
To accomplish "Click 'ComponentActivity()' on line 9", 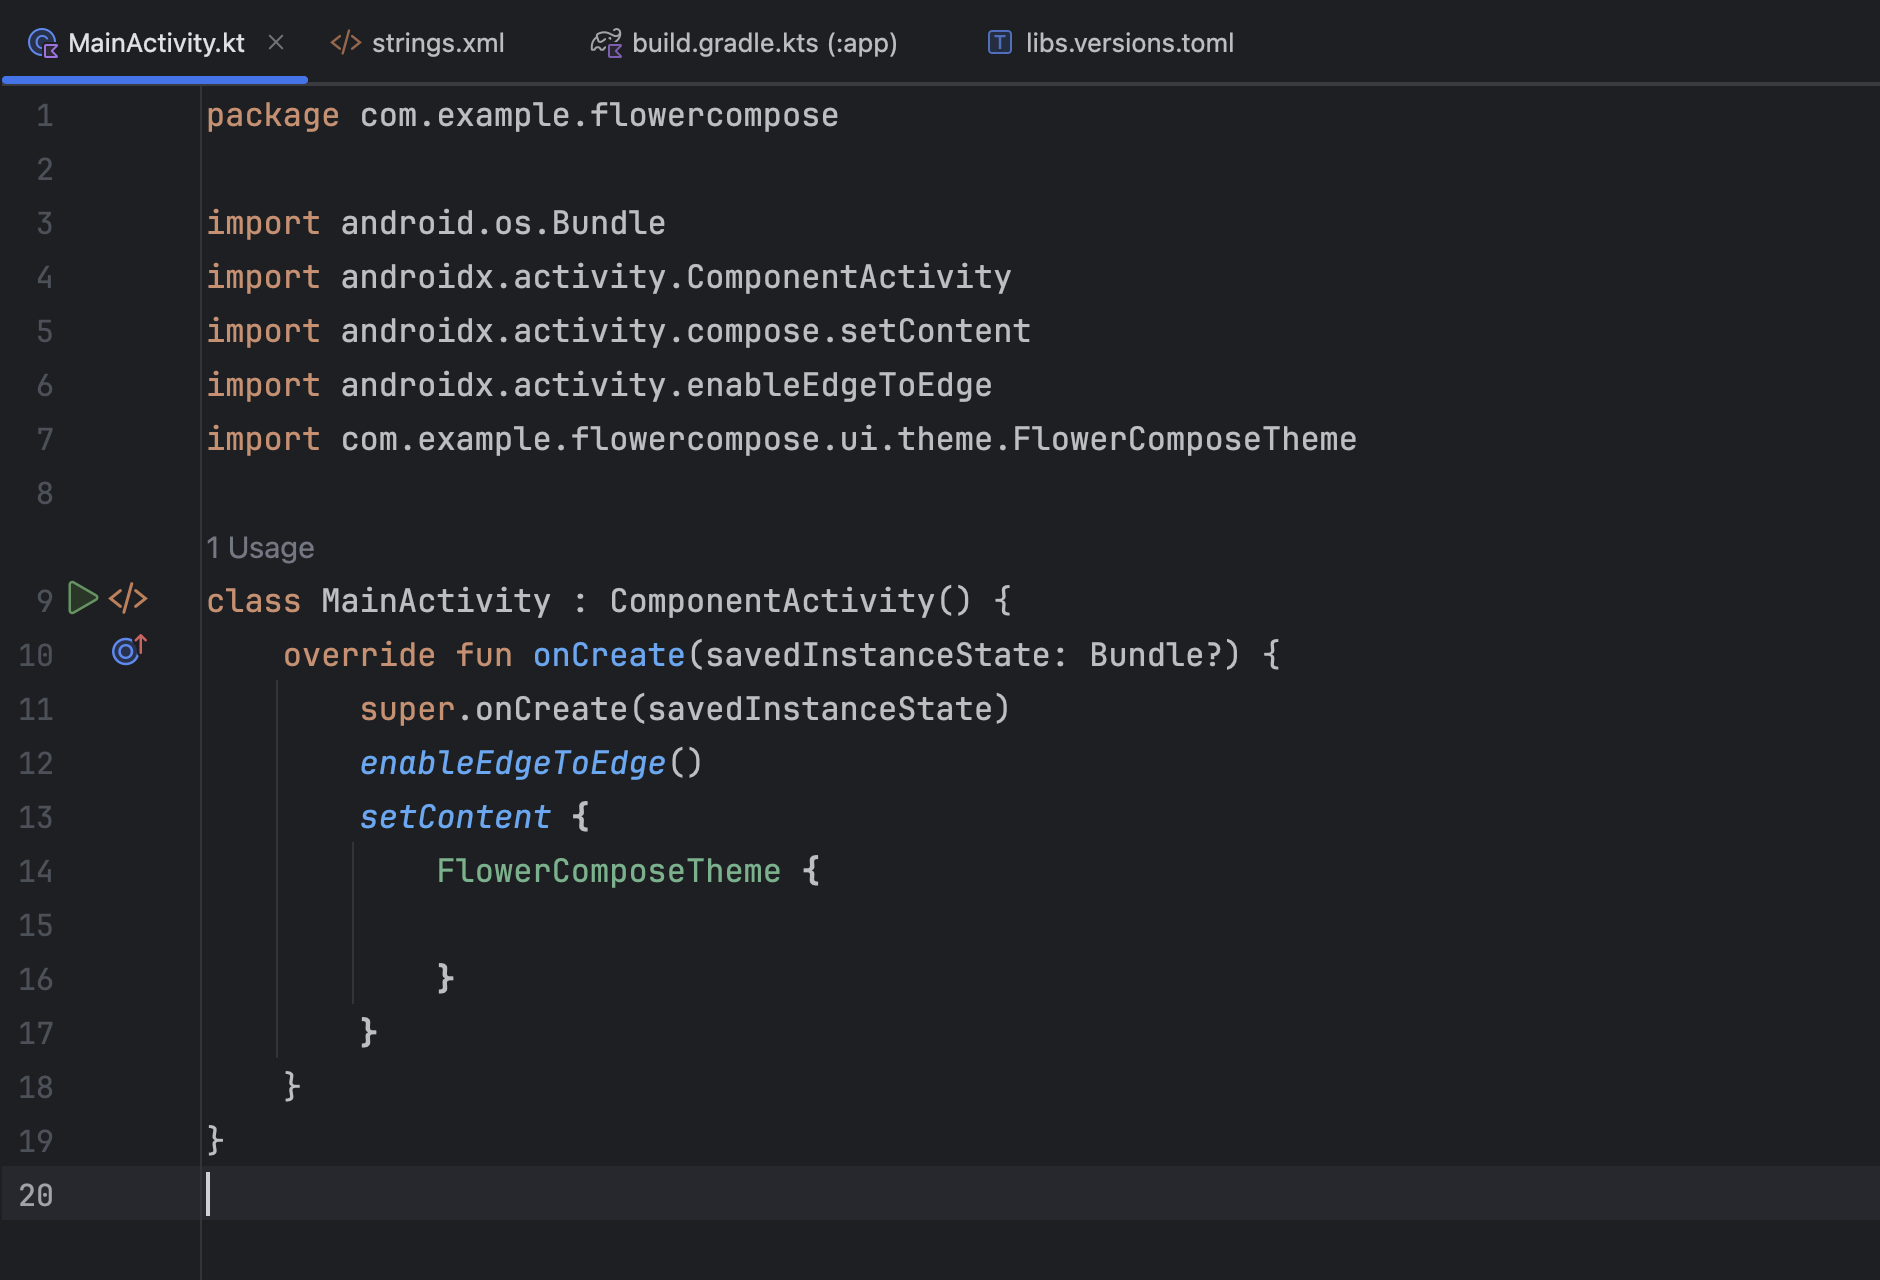I will (790, 601).
